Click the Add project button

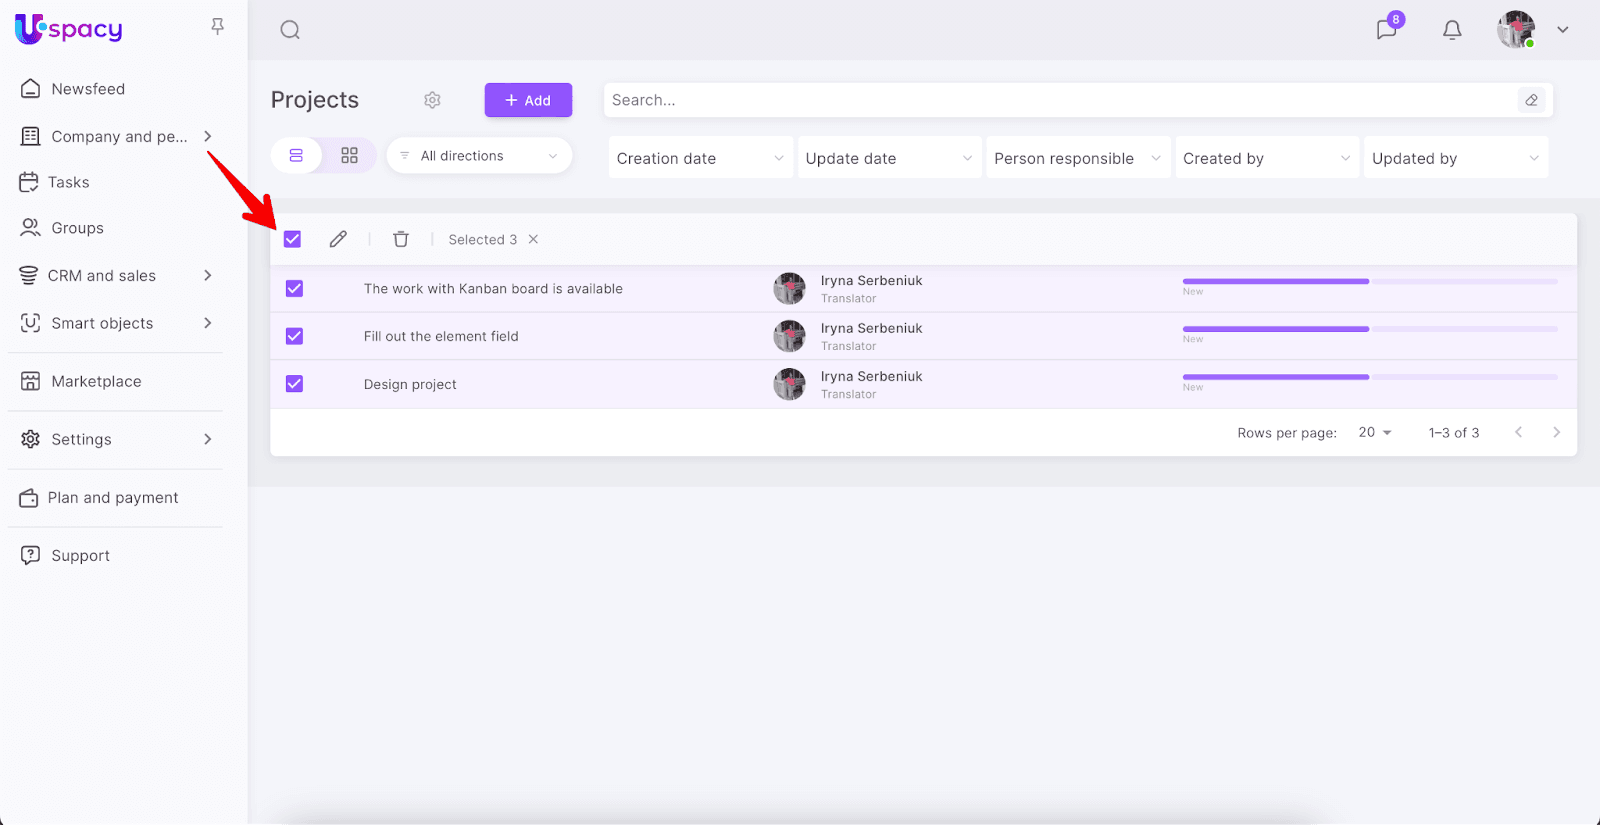tap(528, 100)
